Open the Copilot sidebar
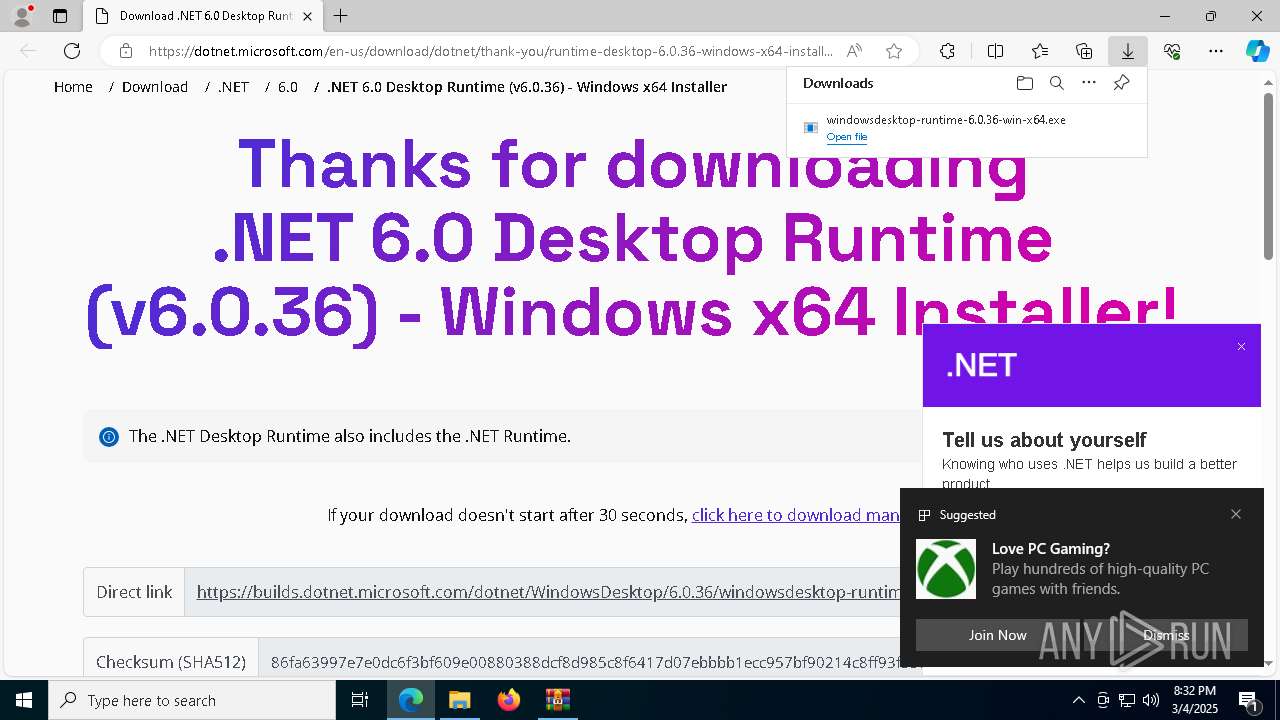This screenshot has width=1280, height=720. point(1257,51)
